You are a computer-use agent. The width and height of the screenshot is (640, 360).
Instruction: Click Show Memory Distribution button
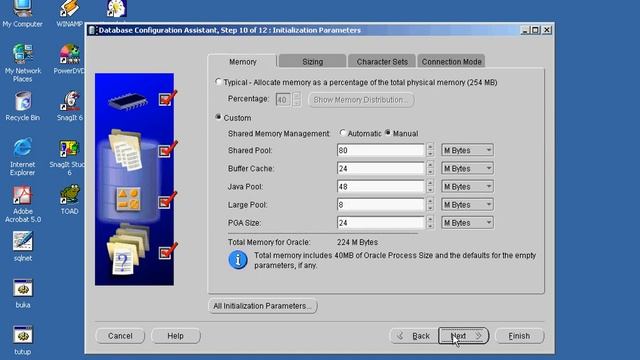point(361,100)
